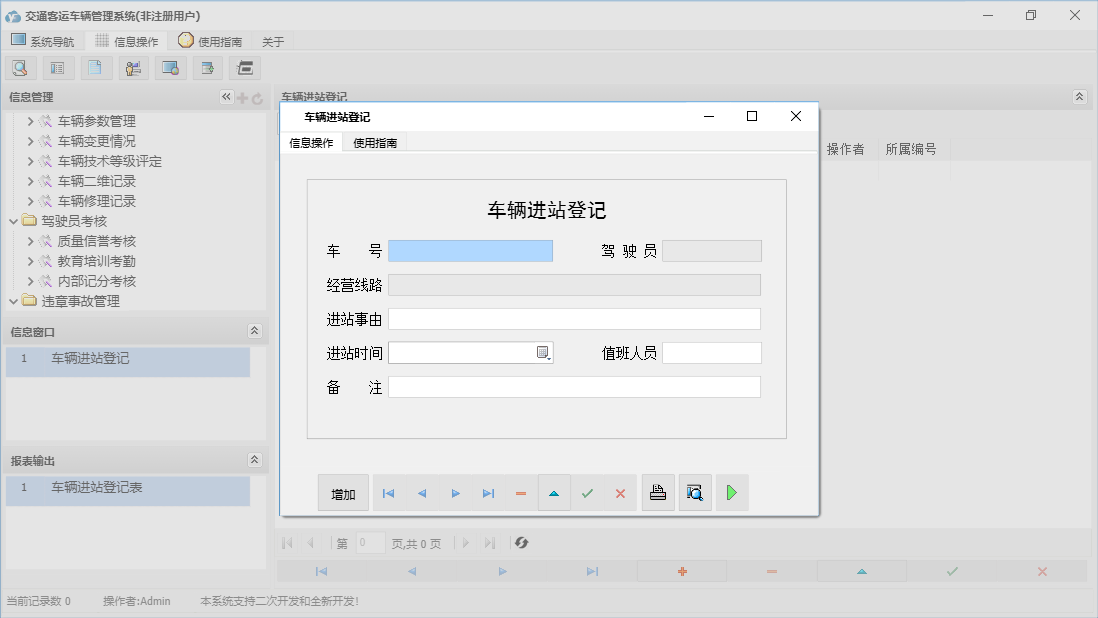Click the print icon in the dialog
Screen dimensions: 1098x618
658,492
